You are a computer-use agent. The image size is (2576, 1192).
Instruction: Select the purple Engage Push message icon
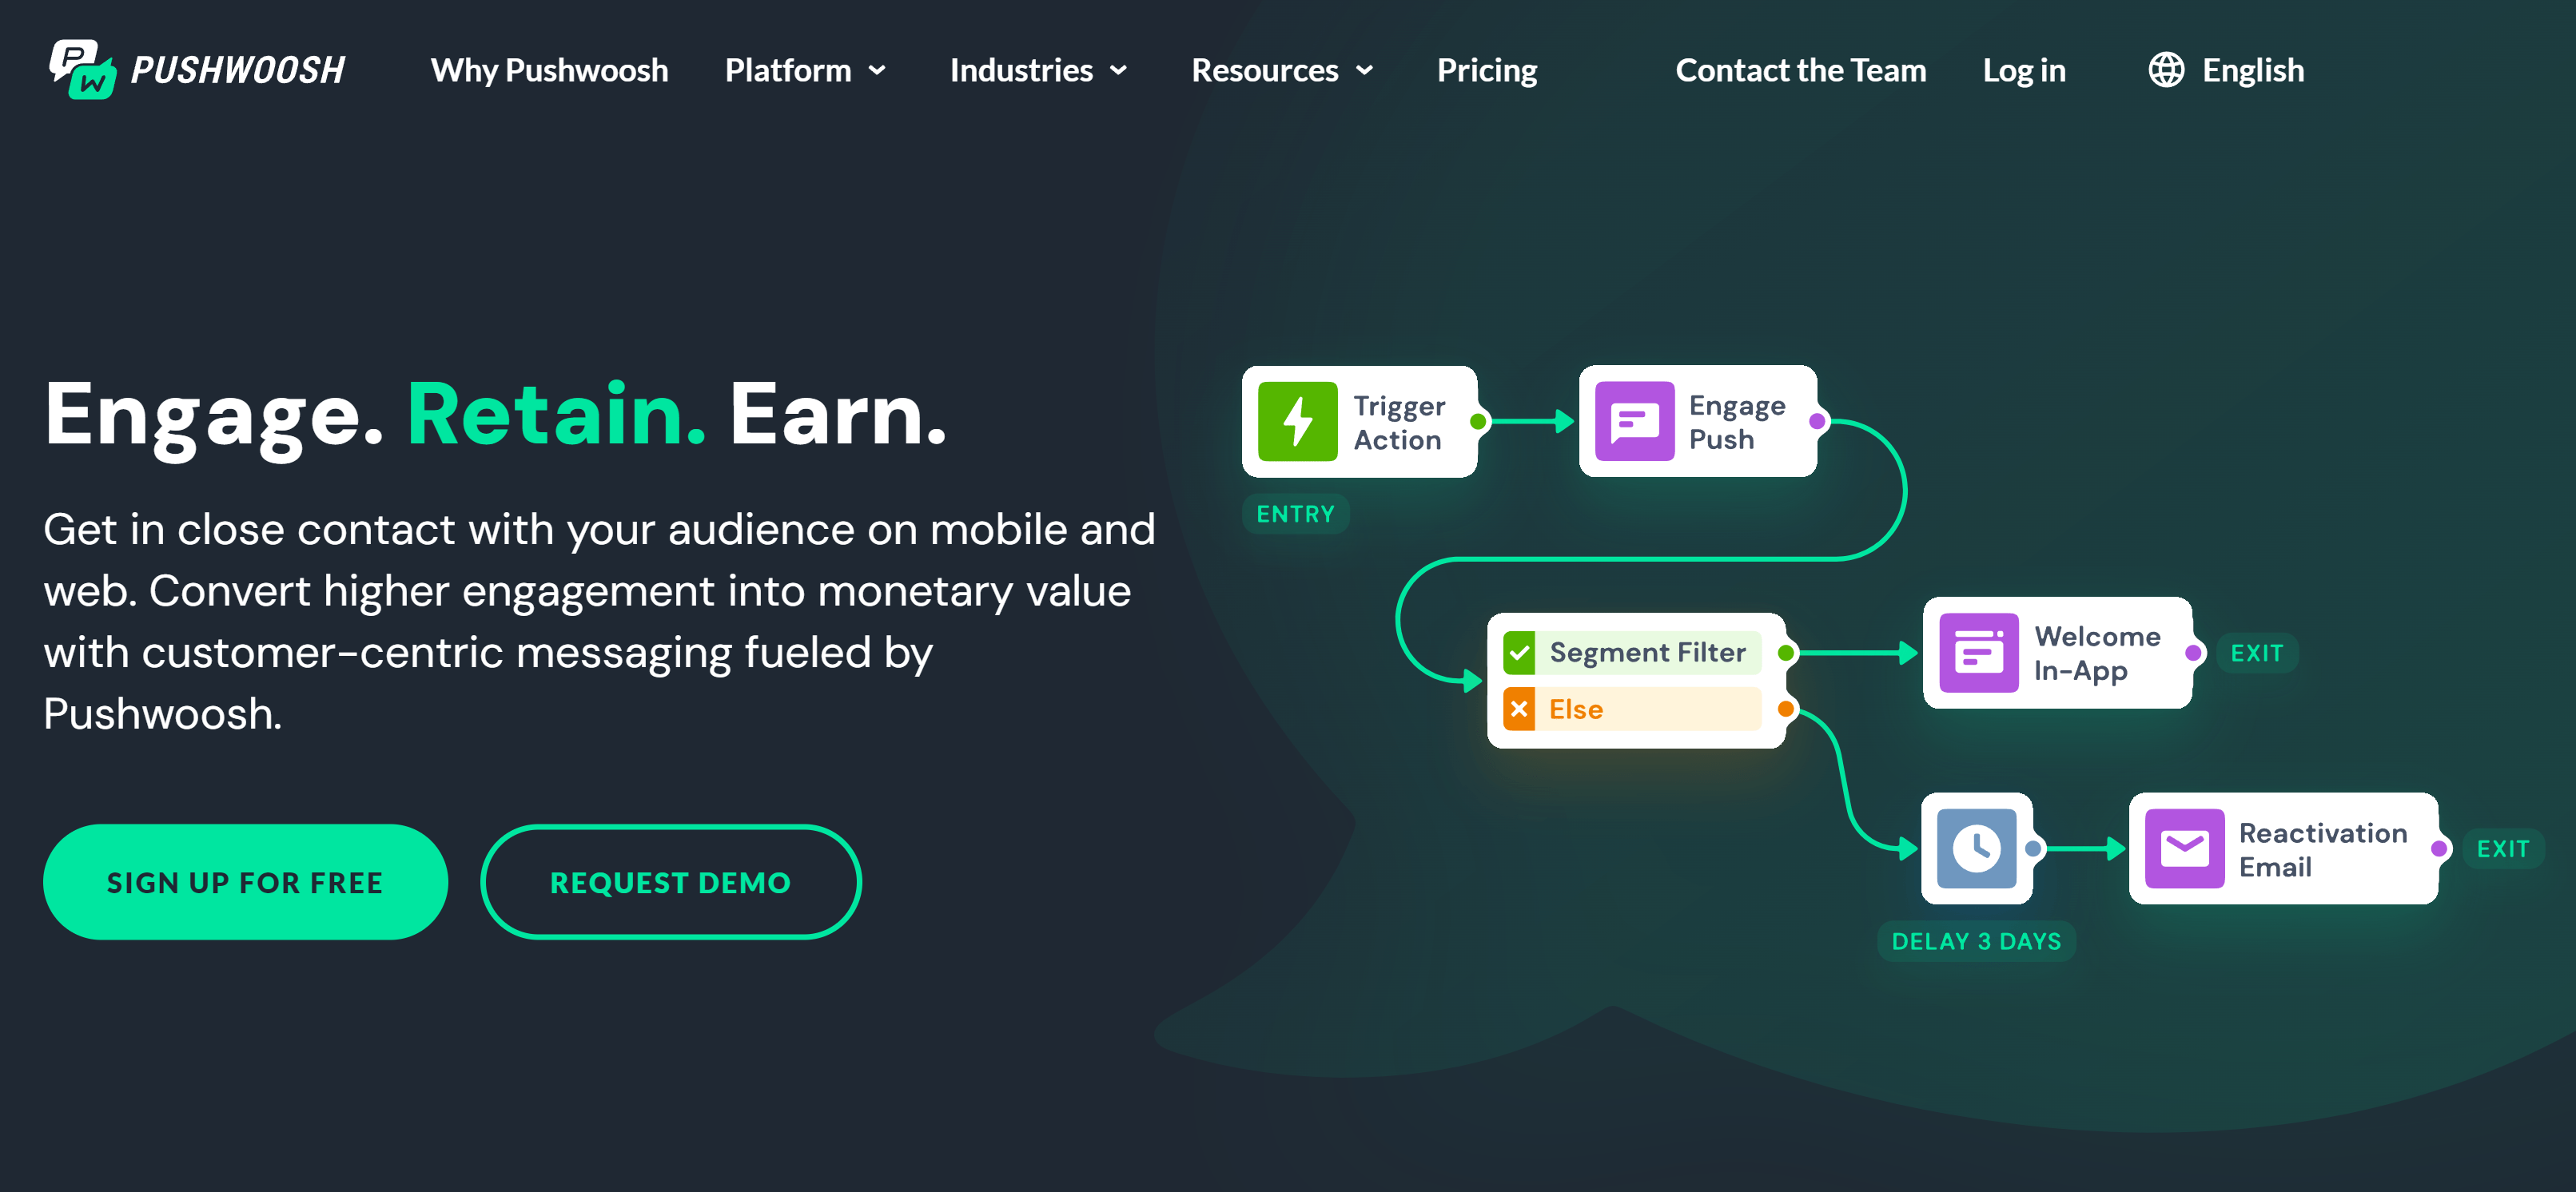(x=1634, y=421)
